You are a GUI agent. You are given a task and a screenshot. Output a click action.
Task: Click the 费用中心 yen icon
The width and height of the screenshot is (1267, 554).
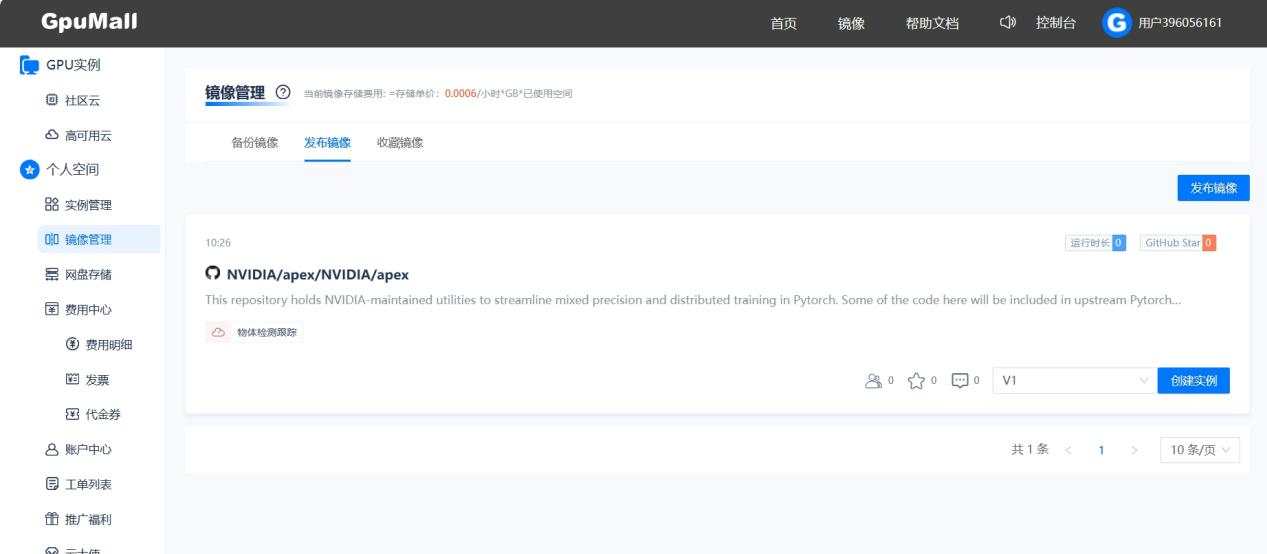click(52, 310)
